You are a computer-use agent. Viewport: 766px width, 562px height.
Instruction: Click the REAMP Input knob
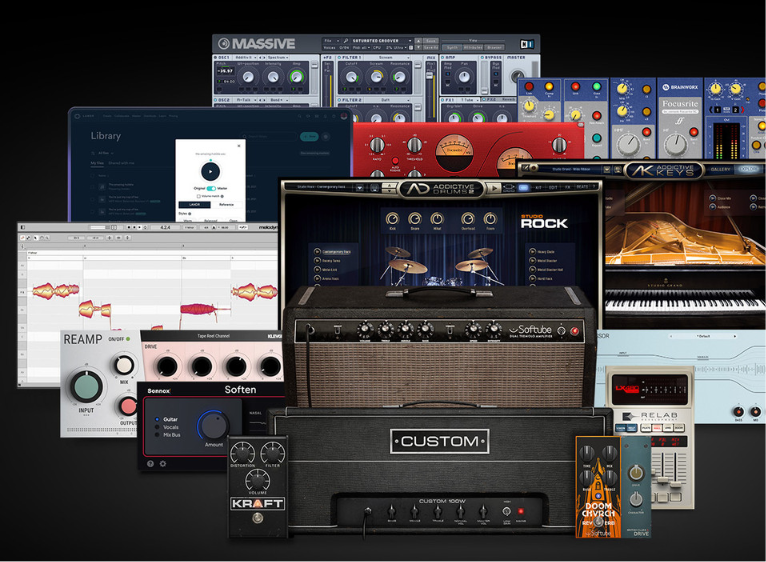tap(86, 386)
